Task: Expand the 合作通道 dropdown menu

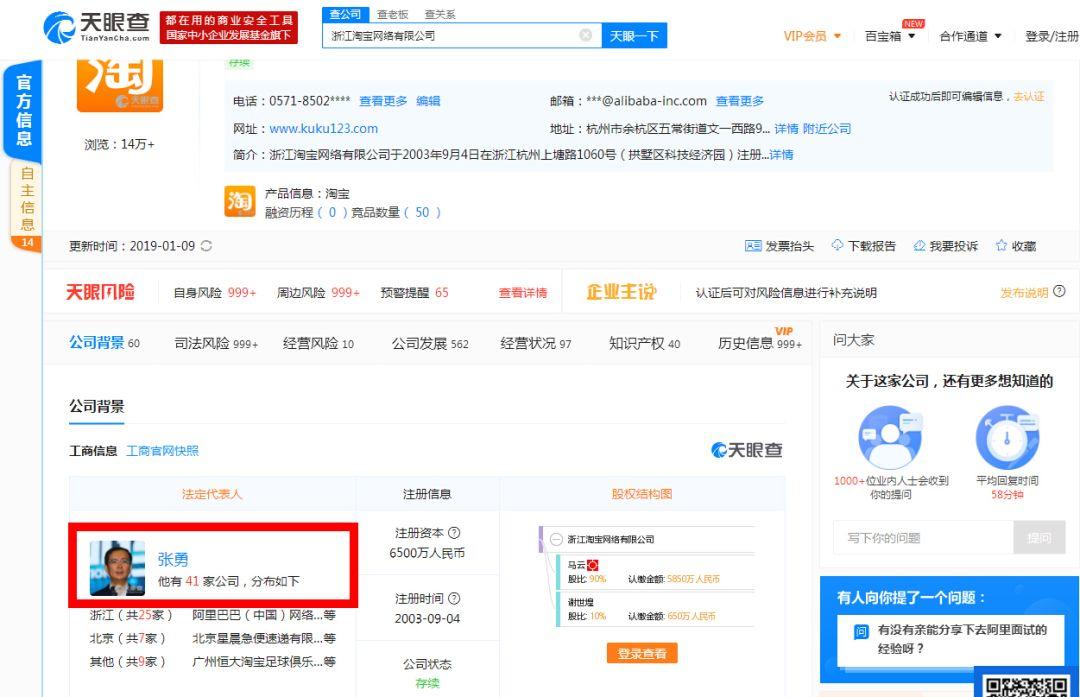Action: (970, 36)
